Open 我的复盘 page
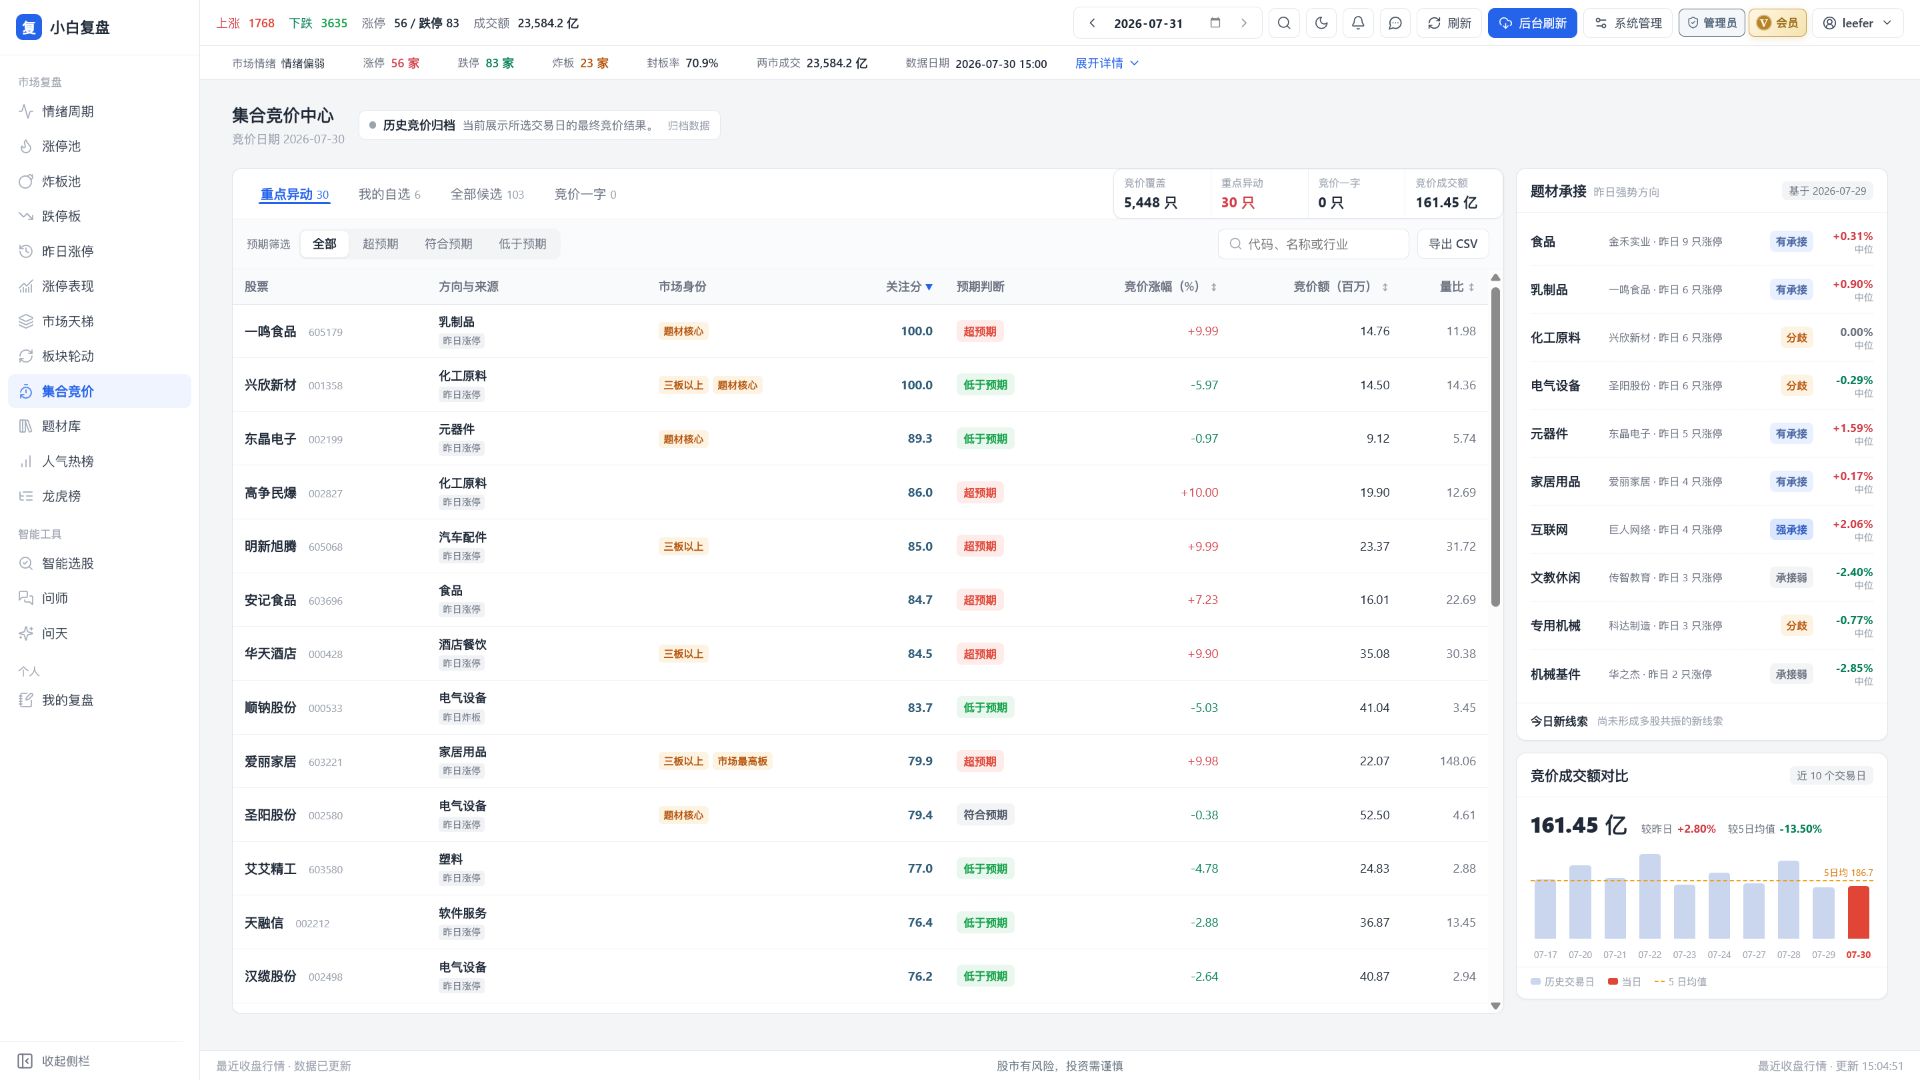This screenshot has width=1920, height=1080. click(99, 700)
